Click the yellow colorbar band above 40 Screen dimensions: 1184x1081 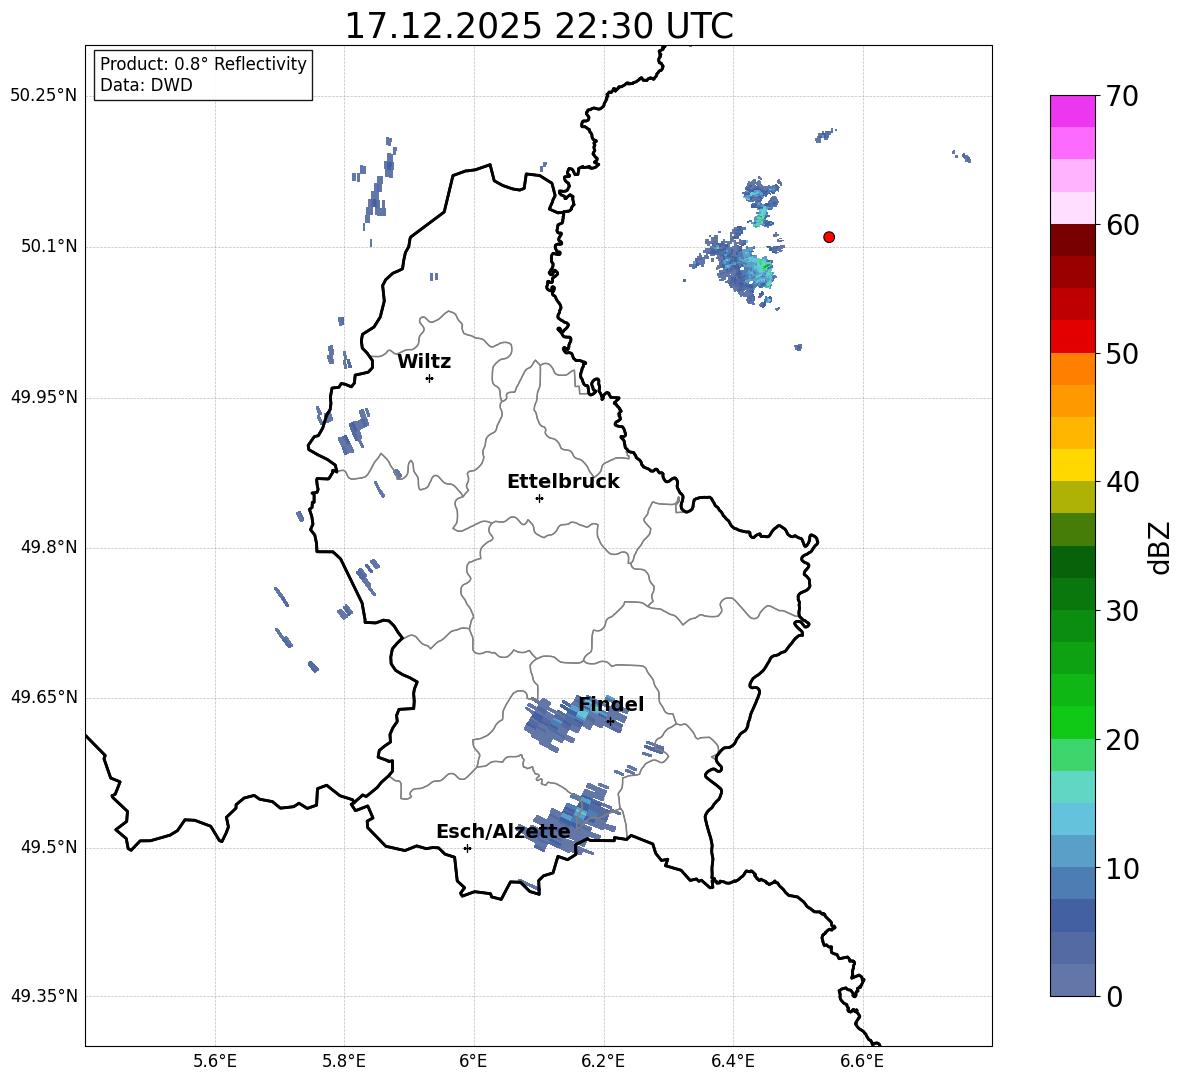tap(1072, 465)
